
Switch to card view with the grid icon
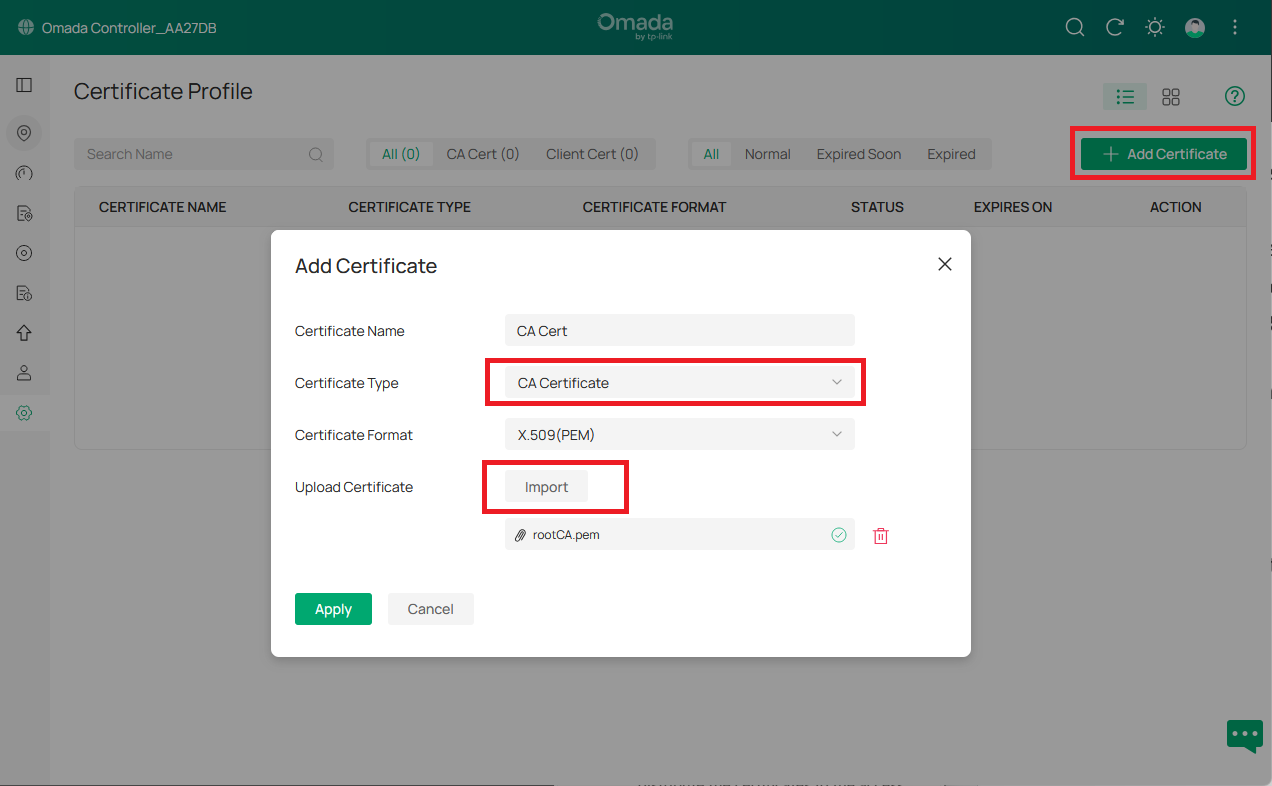click(x=1171, y=96)
